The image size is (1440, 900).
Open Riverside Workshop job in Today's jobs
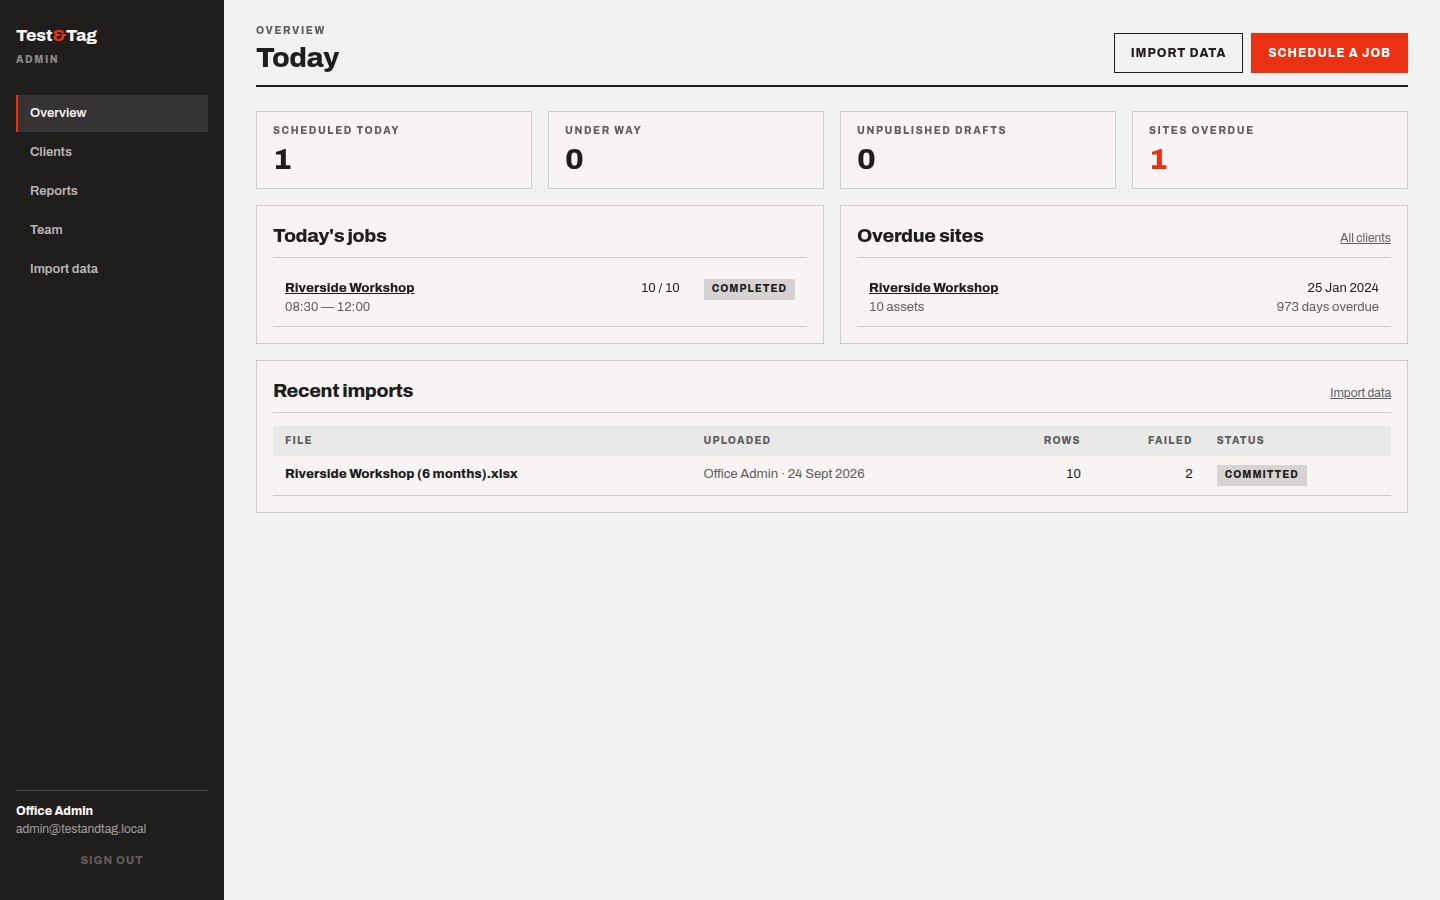349,288
